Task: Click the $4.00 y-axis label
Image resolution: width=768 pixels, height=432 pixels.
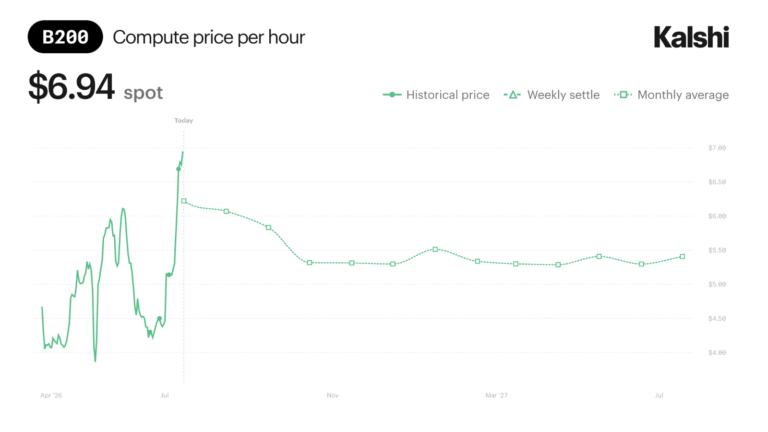Action: point(717,352)
